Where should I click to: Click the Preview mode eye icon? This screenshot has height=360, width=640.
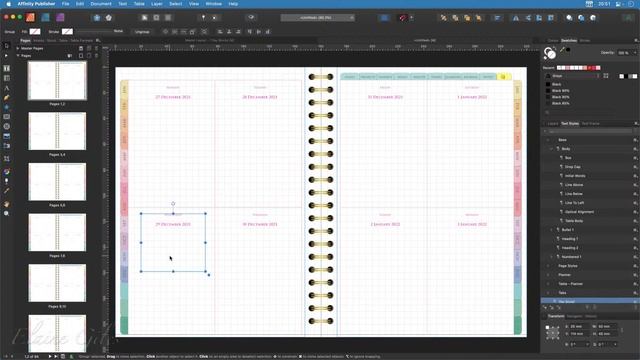(x=251, y=17)
